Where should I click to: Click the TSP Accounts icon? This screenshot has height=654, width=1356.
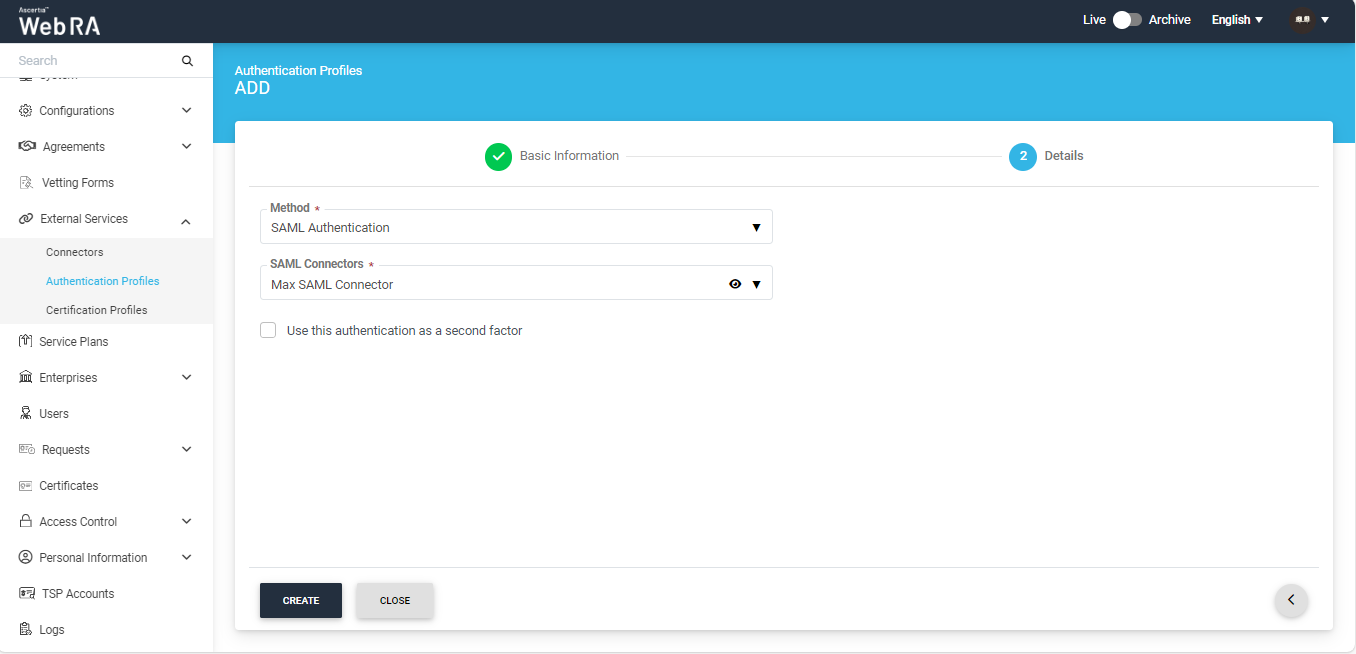[27, 594]
